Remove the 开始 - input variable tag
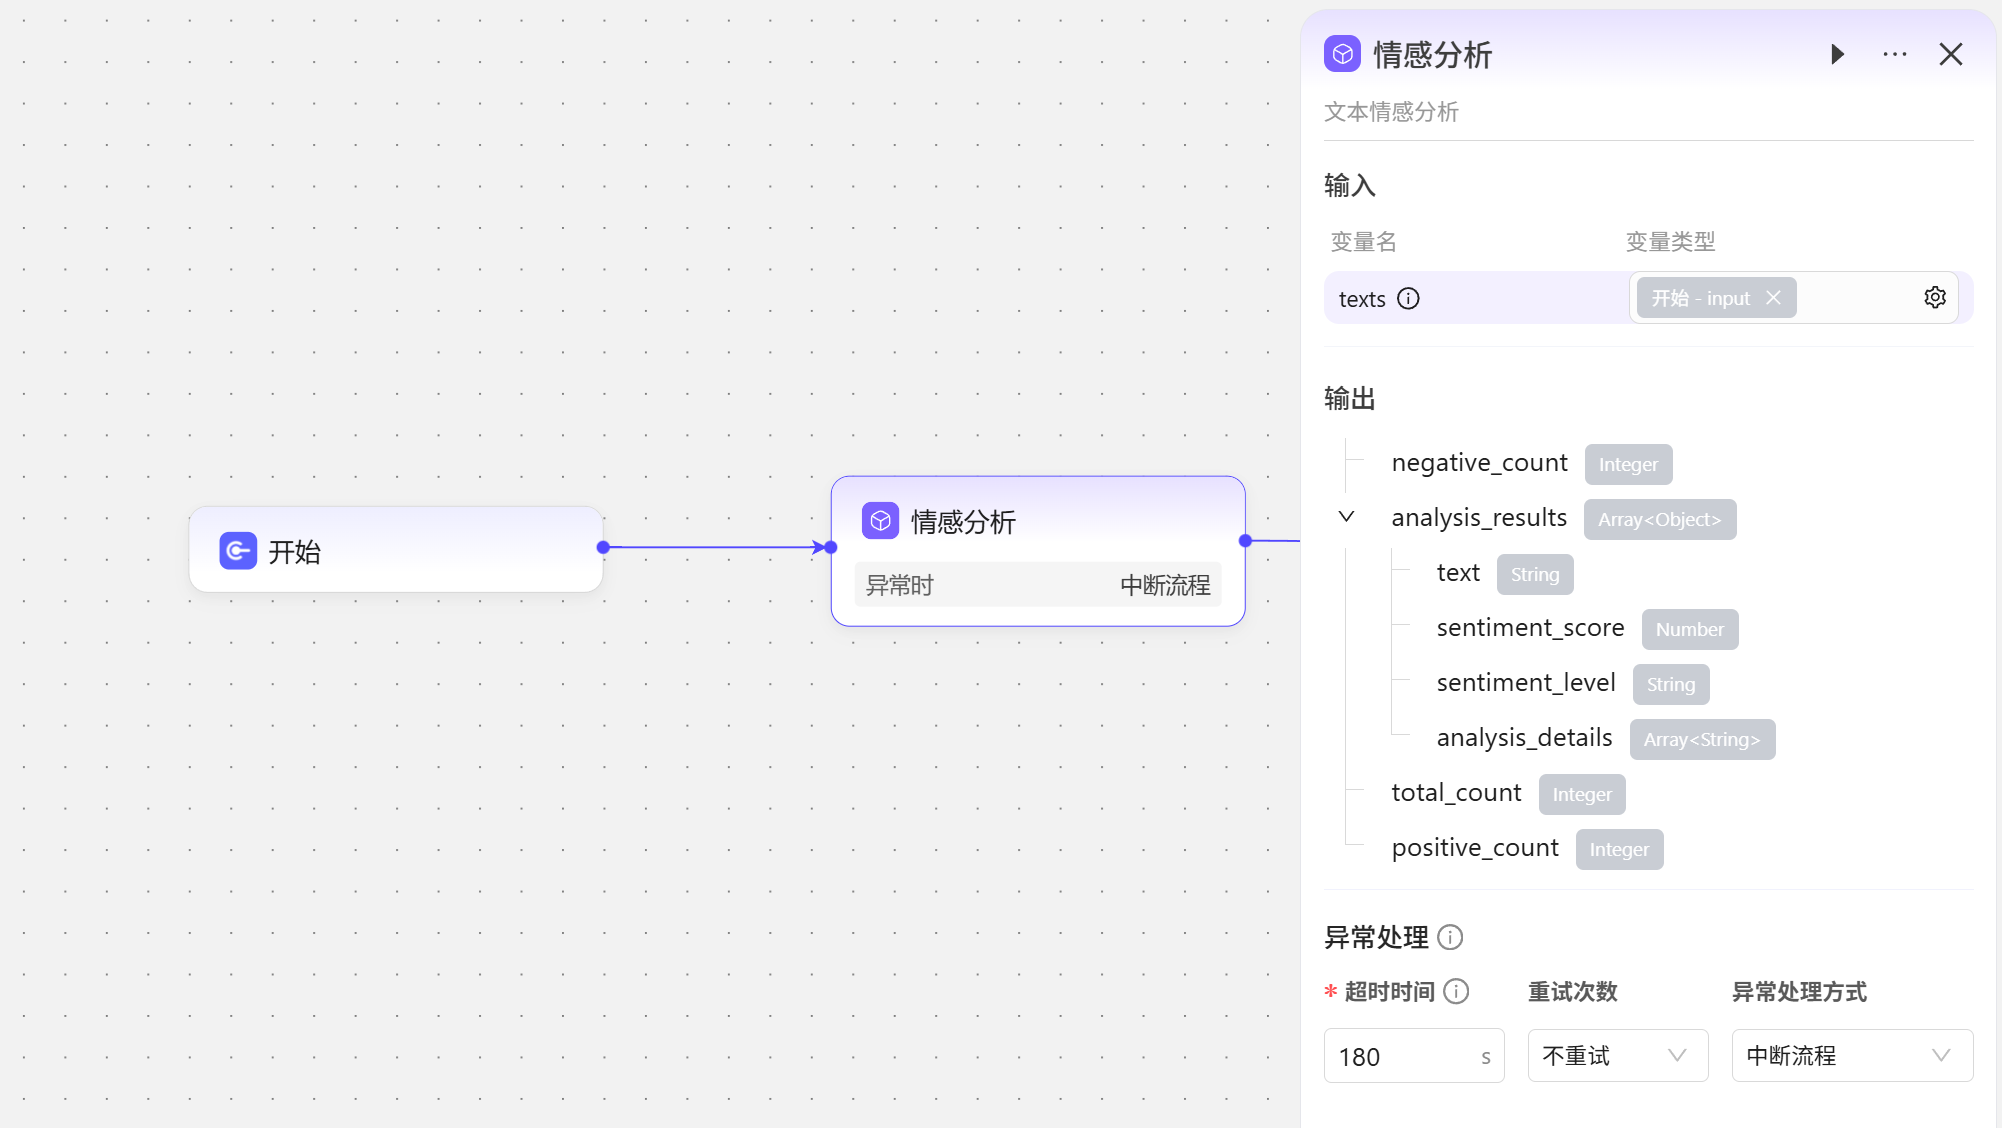This screenshot has height=1128, width=2002. coord(1773,298)
